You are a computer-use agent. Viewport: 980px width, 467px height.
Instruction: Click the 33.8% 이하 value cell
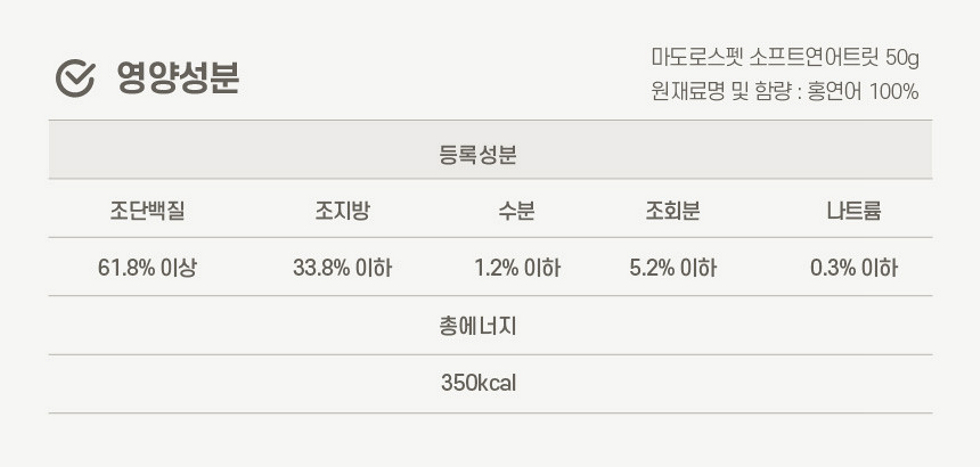342,268
